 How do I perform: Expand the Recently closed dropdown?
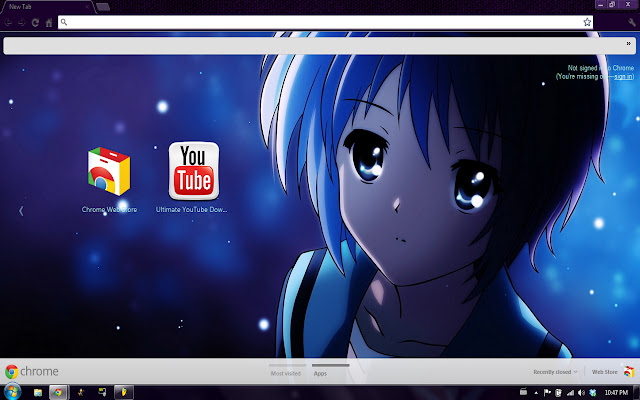point(556,372)
